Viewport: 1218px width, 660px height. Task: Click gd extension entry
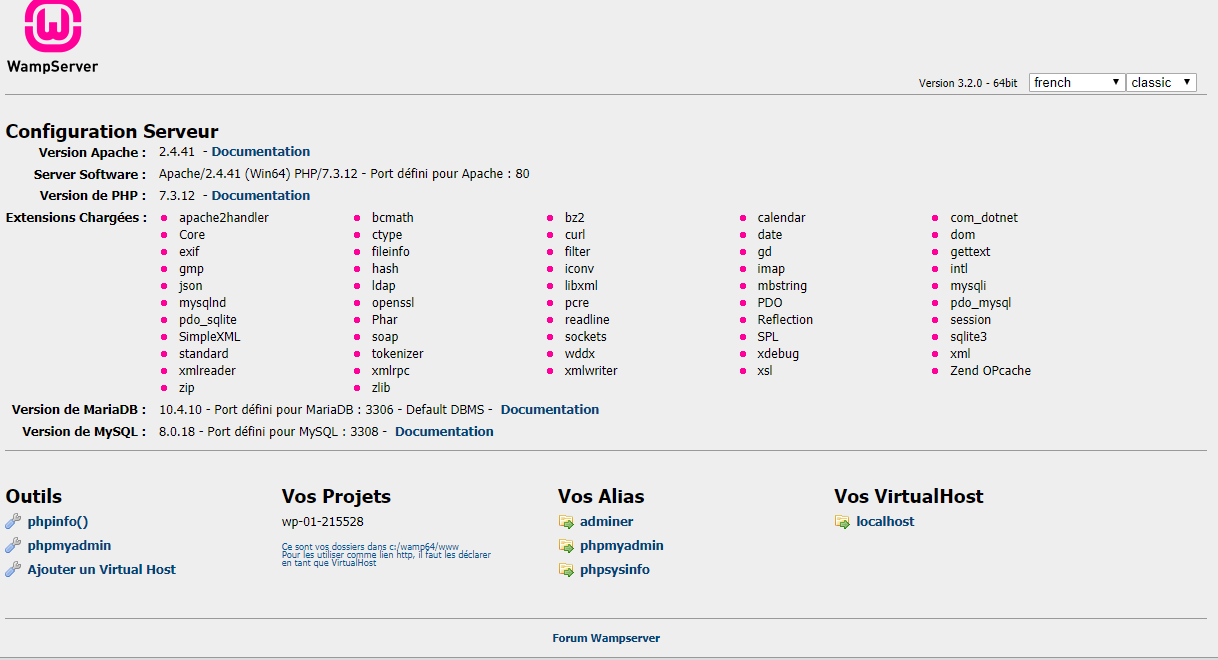(x=765, y=252)
